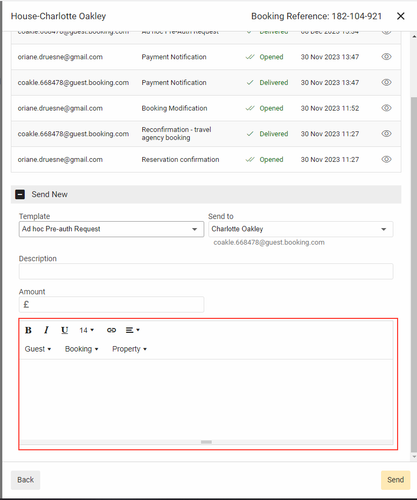
Task: View the Reconfirmation travel agency booking email
Action: 386,134
